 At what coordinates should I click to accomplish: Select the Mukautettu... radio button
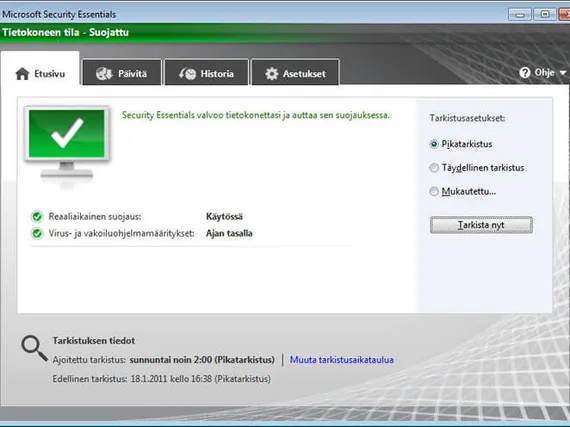(434, 191)
